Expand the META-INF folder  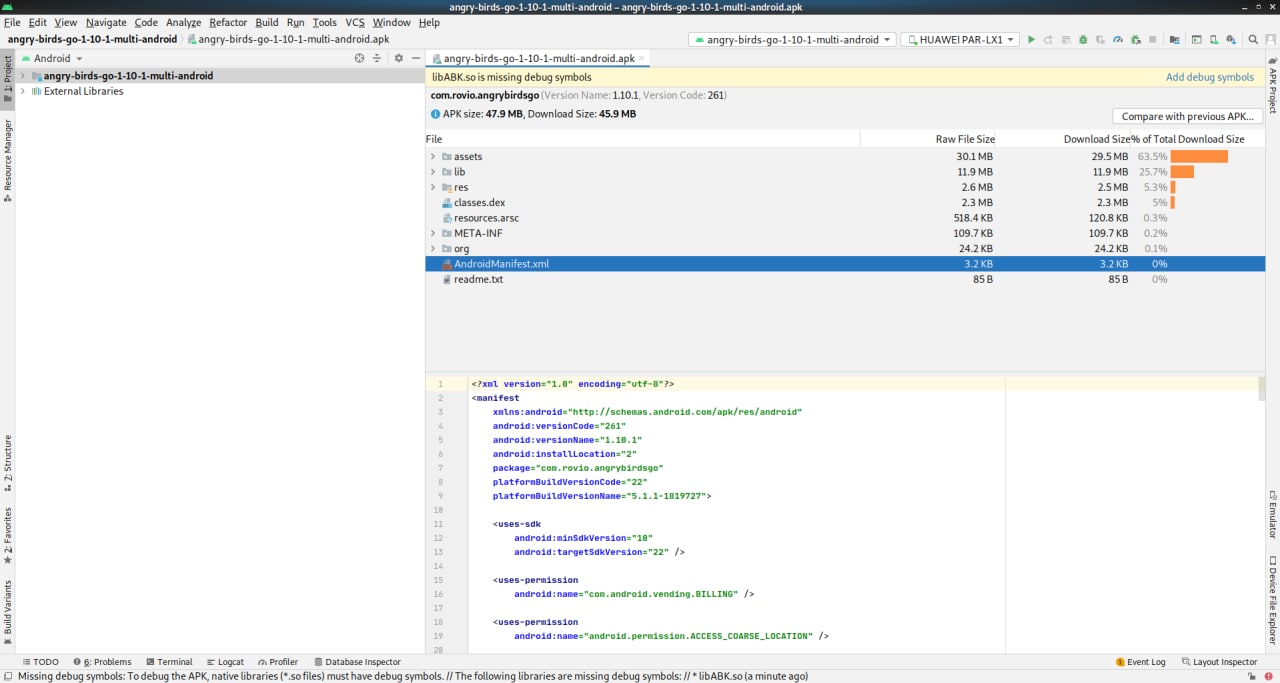[433, 233]
